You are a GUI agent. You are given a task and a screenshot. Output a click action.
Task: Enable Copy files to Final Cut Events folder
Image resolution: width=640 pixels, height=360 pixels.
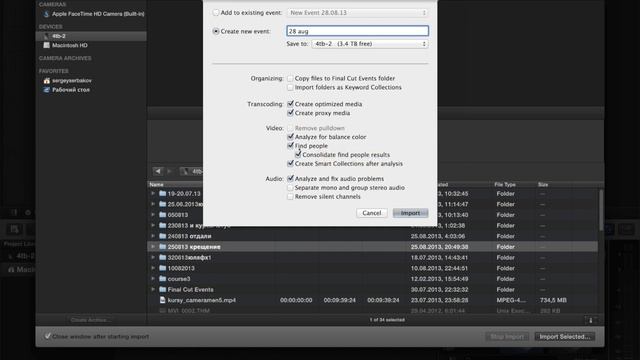click(290, 78)
